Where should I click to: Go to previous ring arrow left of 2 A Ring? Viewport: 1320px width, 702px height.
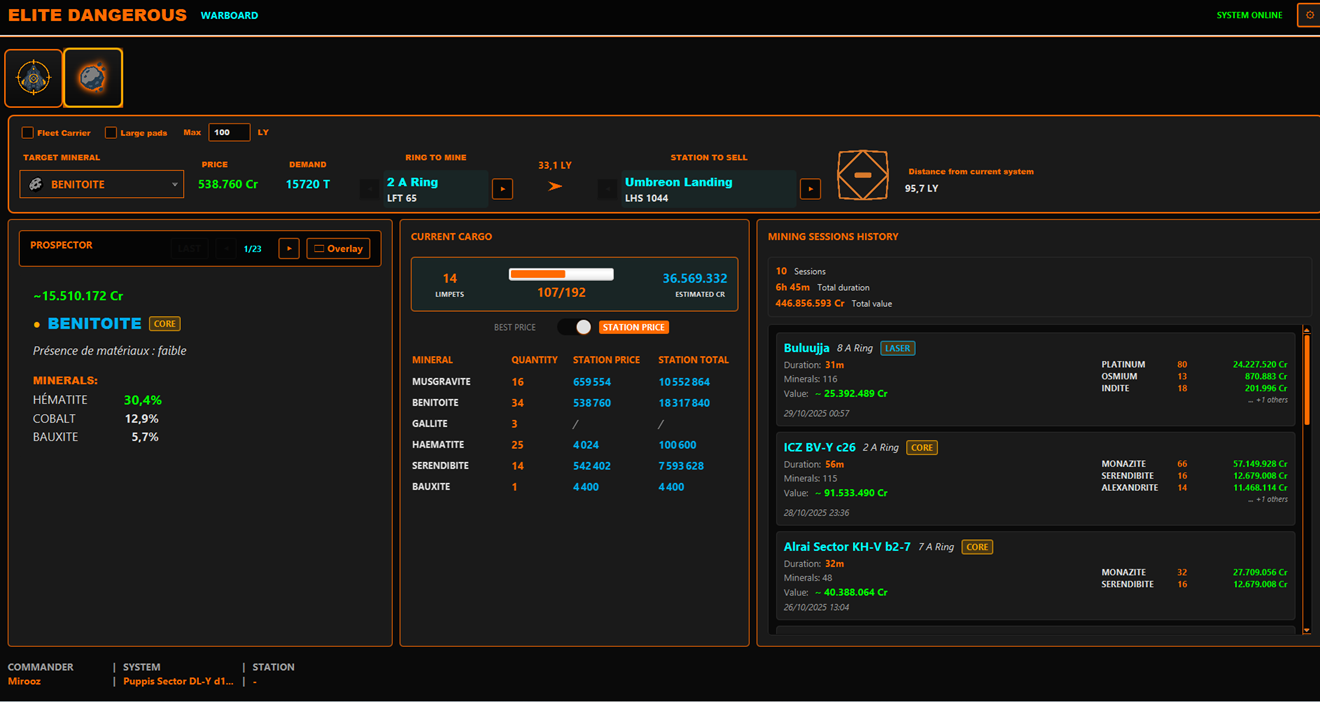(x=369, y=189)
